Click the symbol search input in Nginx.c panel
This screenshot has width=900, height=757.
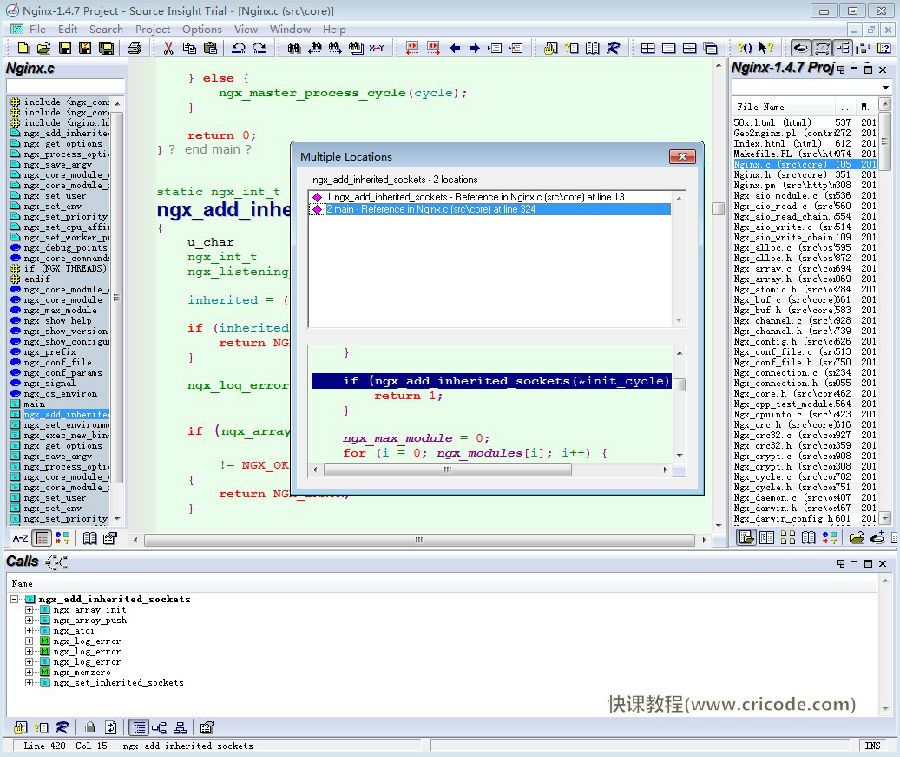pos(65,87)
